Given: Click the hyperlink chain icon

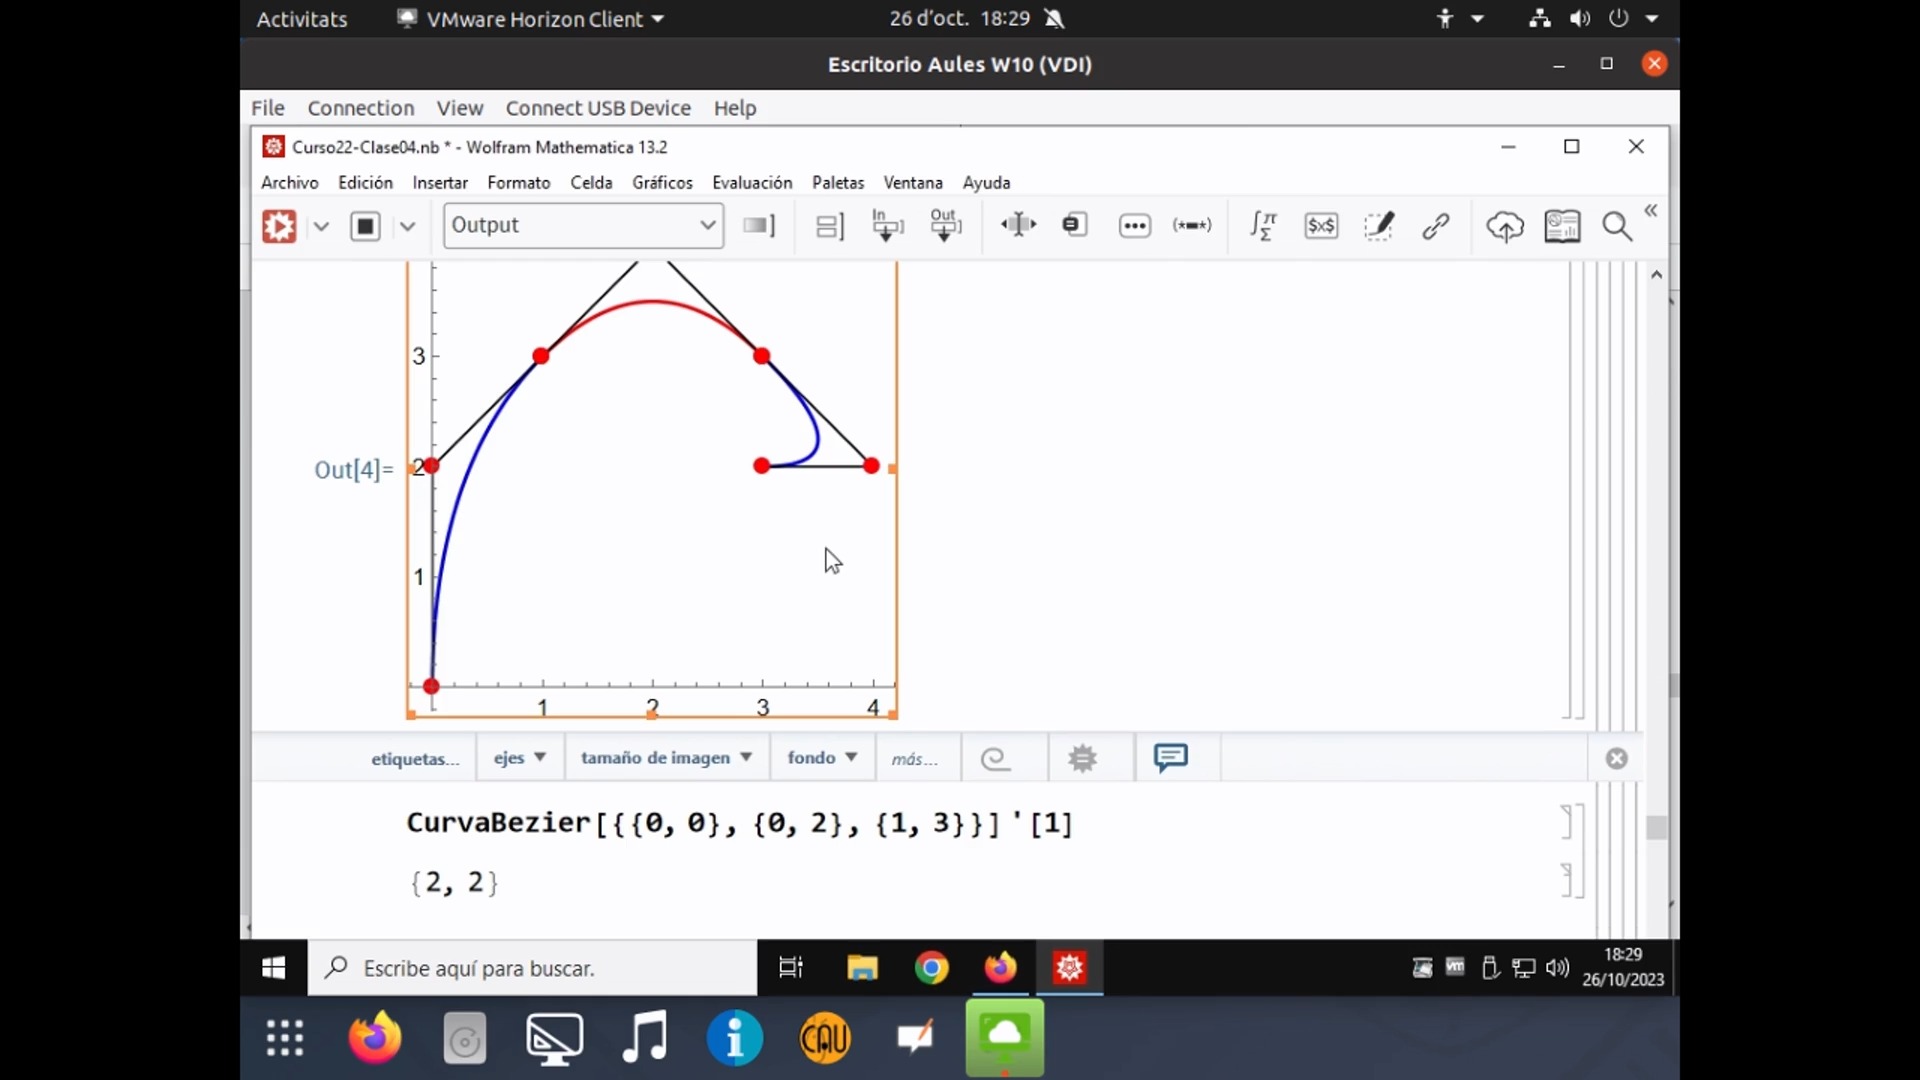Looking at the screenshot, I should click(1436, 226).
